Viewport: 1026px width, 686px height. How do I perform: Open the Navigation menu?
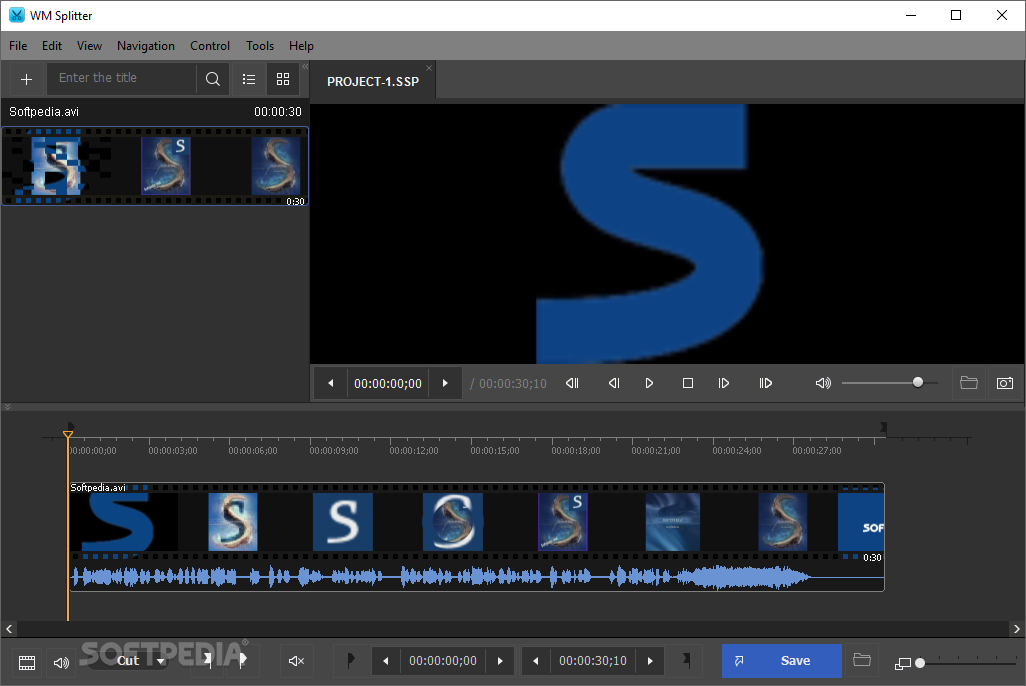click(x=146, y=46)
